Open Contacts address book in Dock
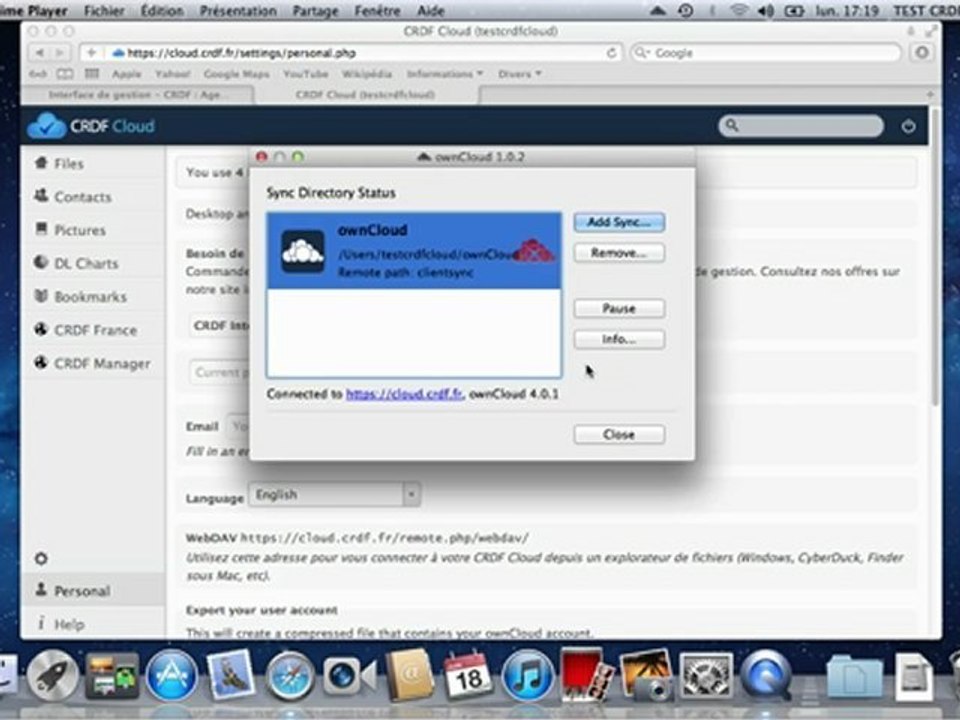This screenshot has height=720, width=960. pyautogui.click(x=409, y=675)
